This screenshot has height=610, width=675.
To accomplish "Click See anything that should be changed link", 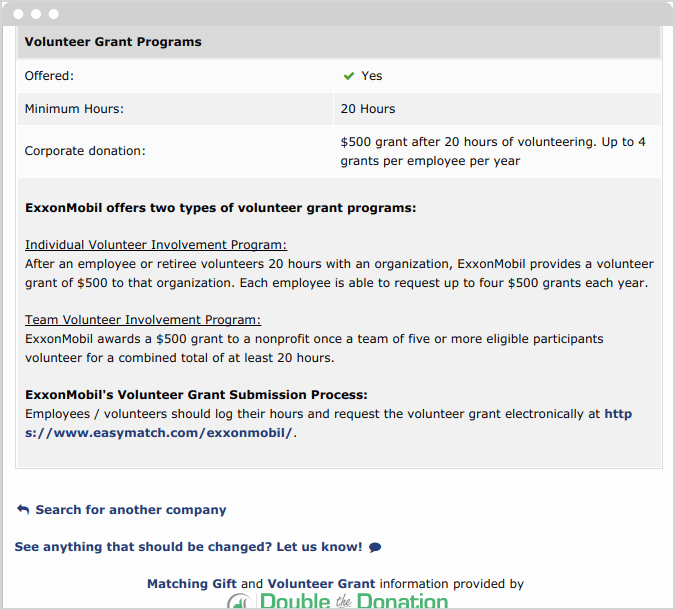I will point(188,547).
